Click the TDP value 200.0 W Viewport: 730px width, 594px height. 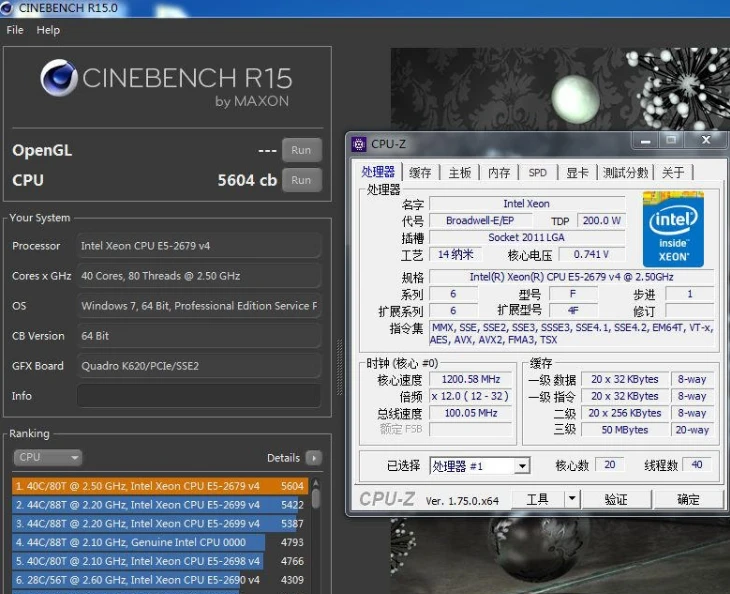[x=602, y=220]
